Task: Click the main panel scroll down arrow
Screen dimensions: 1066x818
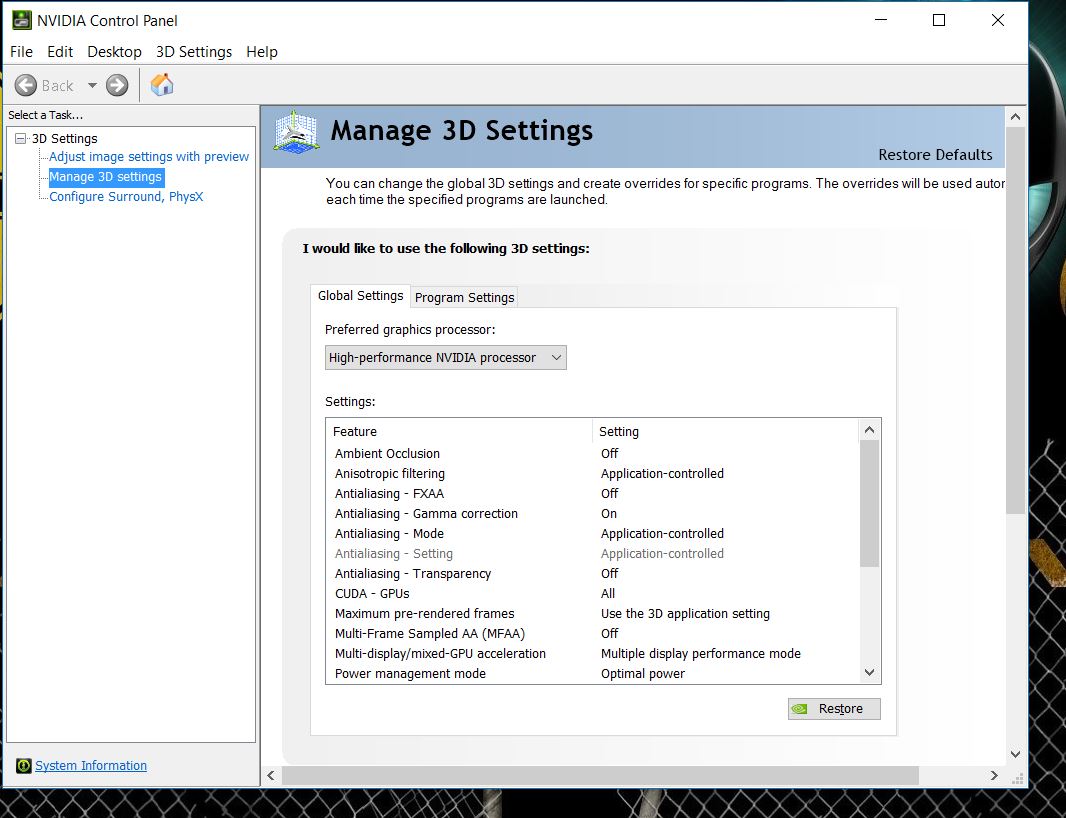Action: coord(1015,754)
